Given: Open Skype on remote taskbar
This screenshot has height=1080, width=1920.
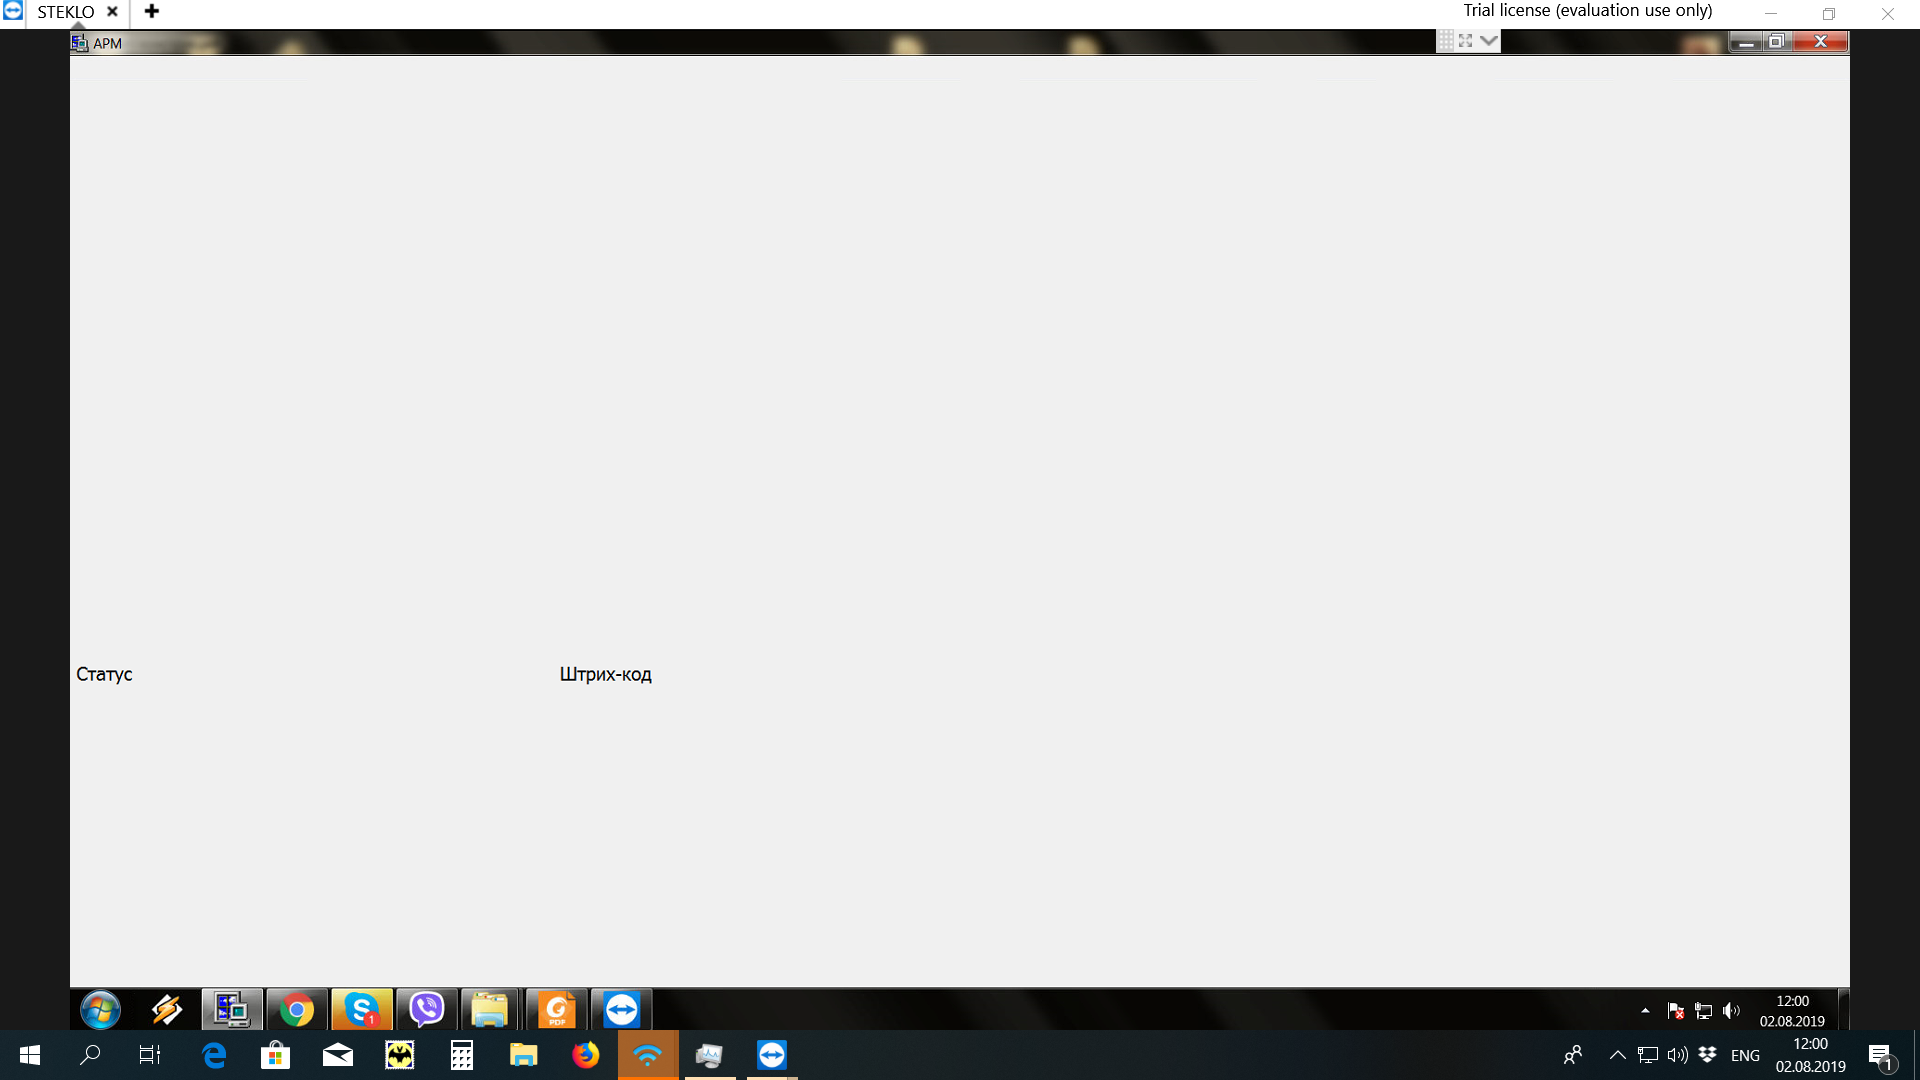Looking at the screenshot, I should tap(362, 1010).
